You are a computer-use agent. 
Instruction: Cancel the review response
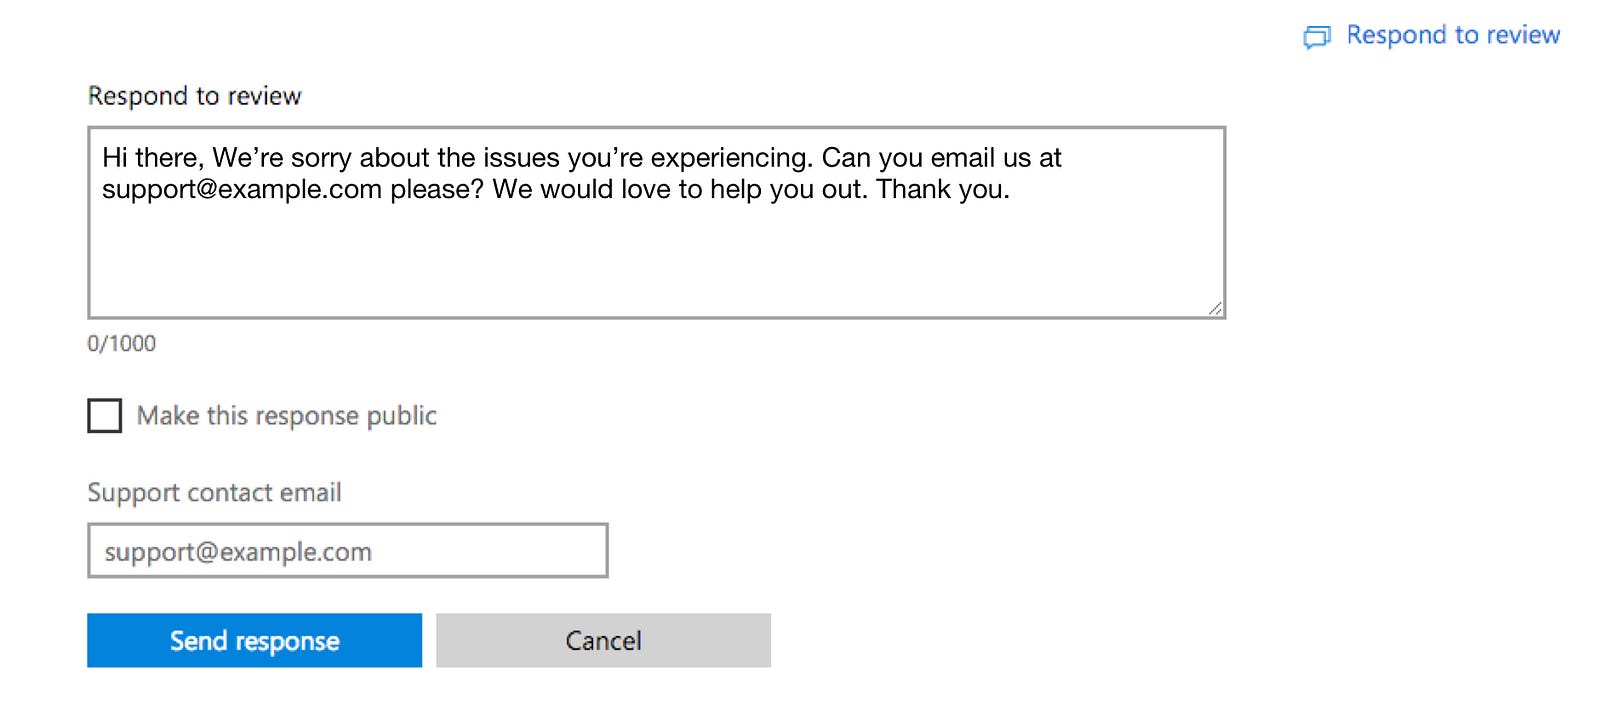[603, 640]
